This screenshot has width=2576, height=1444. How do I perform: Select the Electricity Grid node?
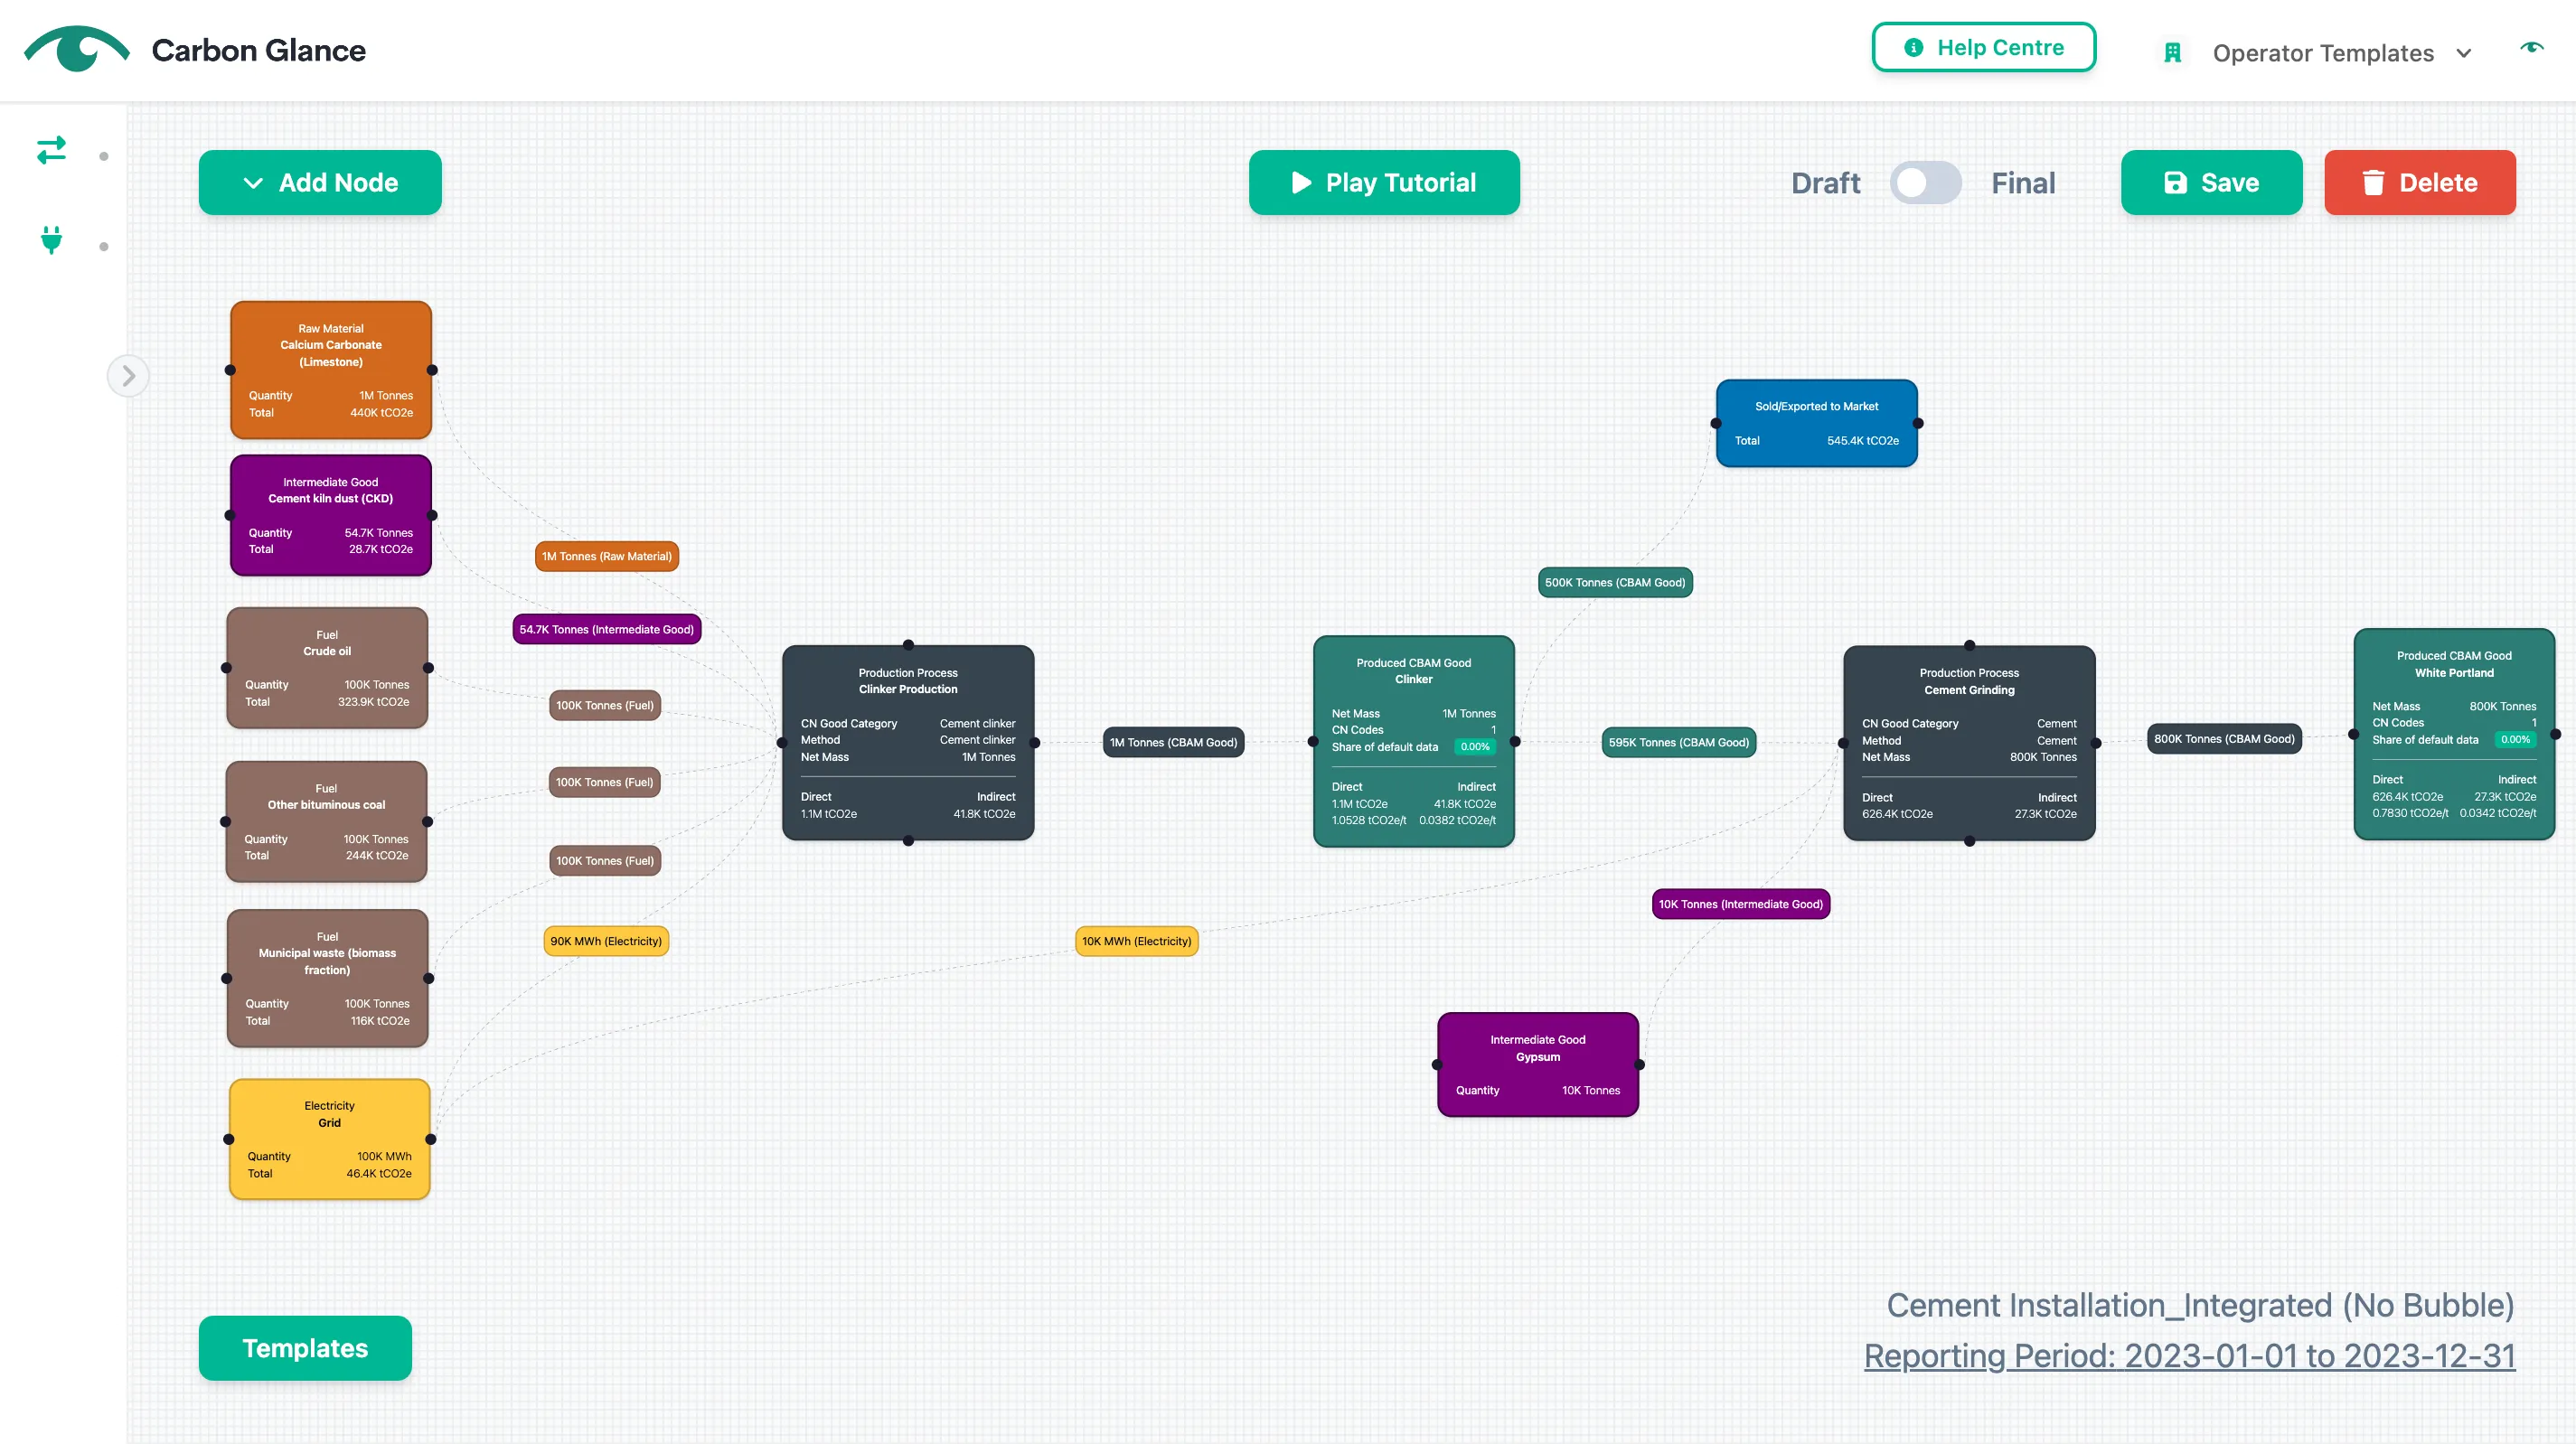point(330,1139)
